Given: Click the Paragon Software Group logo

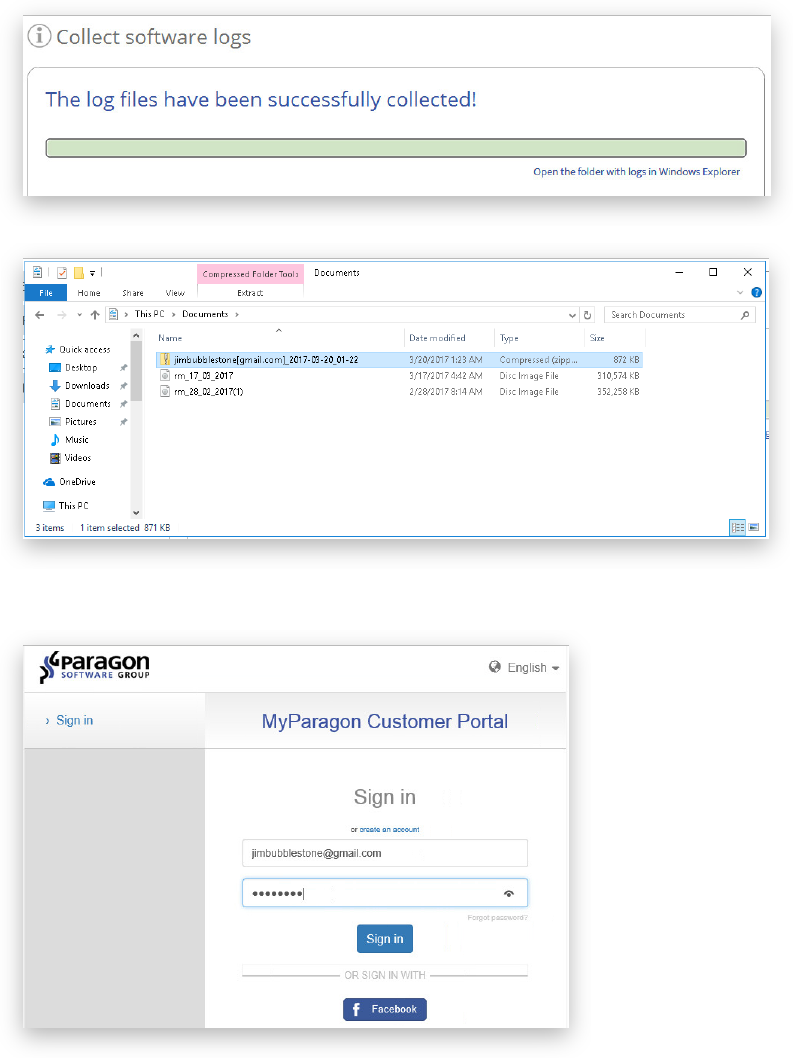Looking at the screenshot, I should (x=94, y=667).
